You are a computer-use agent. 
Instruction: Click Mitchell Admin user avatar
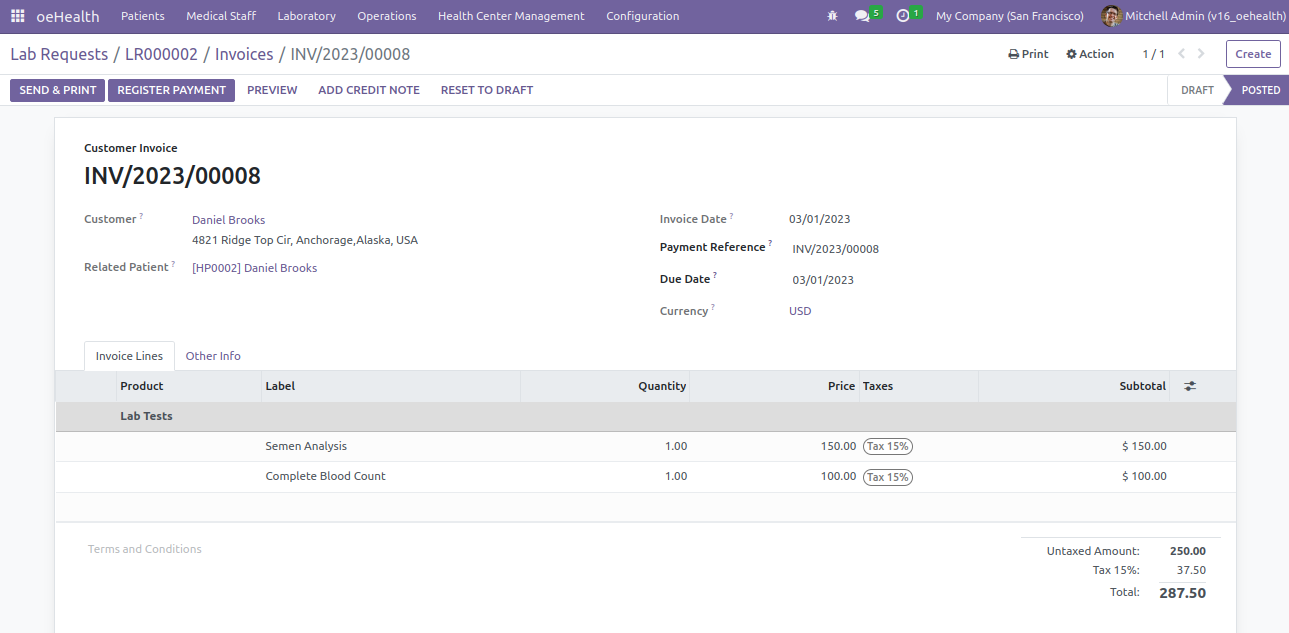[x=1111, y=16]
